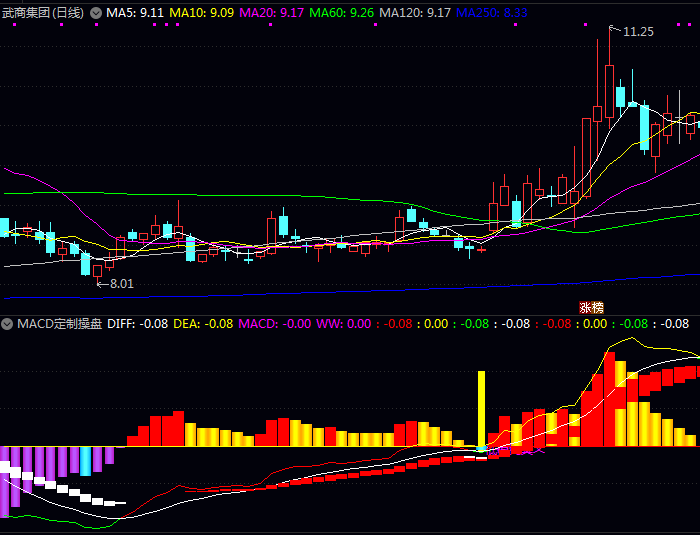Expand the main chart indicator dropdown arrow

96,13
